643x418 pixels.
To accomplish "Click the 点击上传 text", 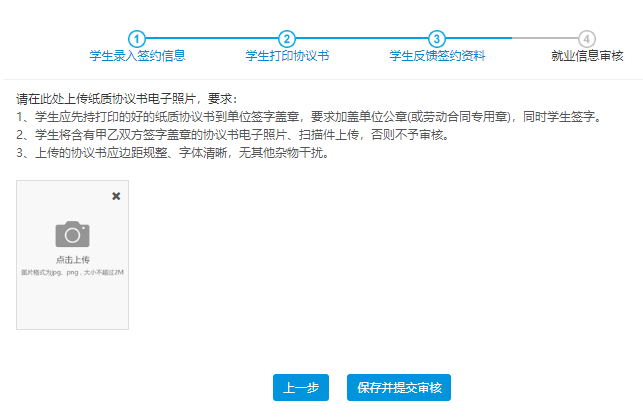I will [72, 259].
